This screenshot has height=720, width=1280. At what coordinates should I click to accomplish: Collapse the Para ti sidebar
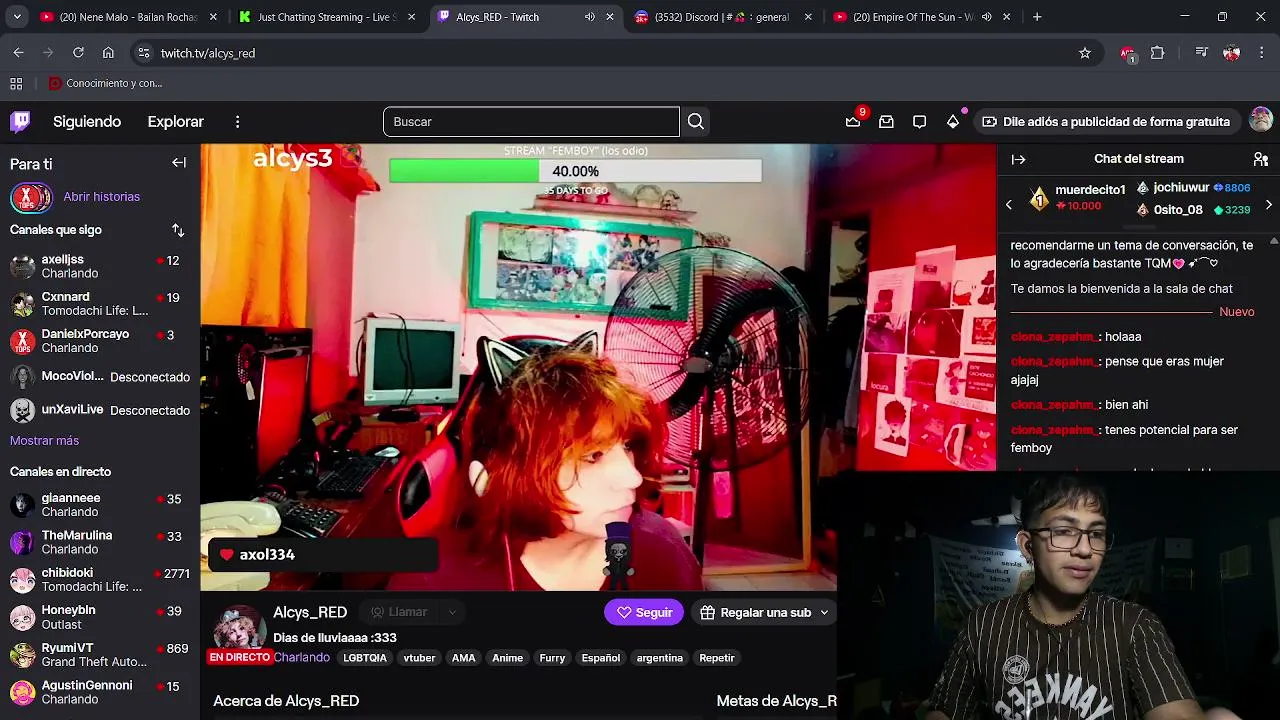179,163
